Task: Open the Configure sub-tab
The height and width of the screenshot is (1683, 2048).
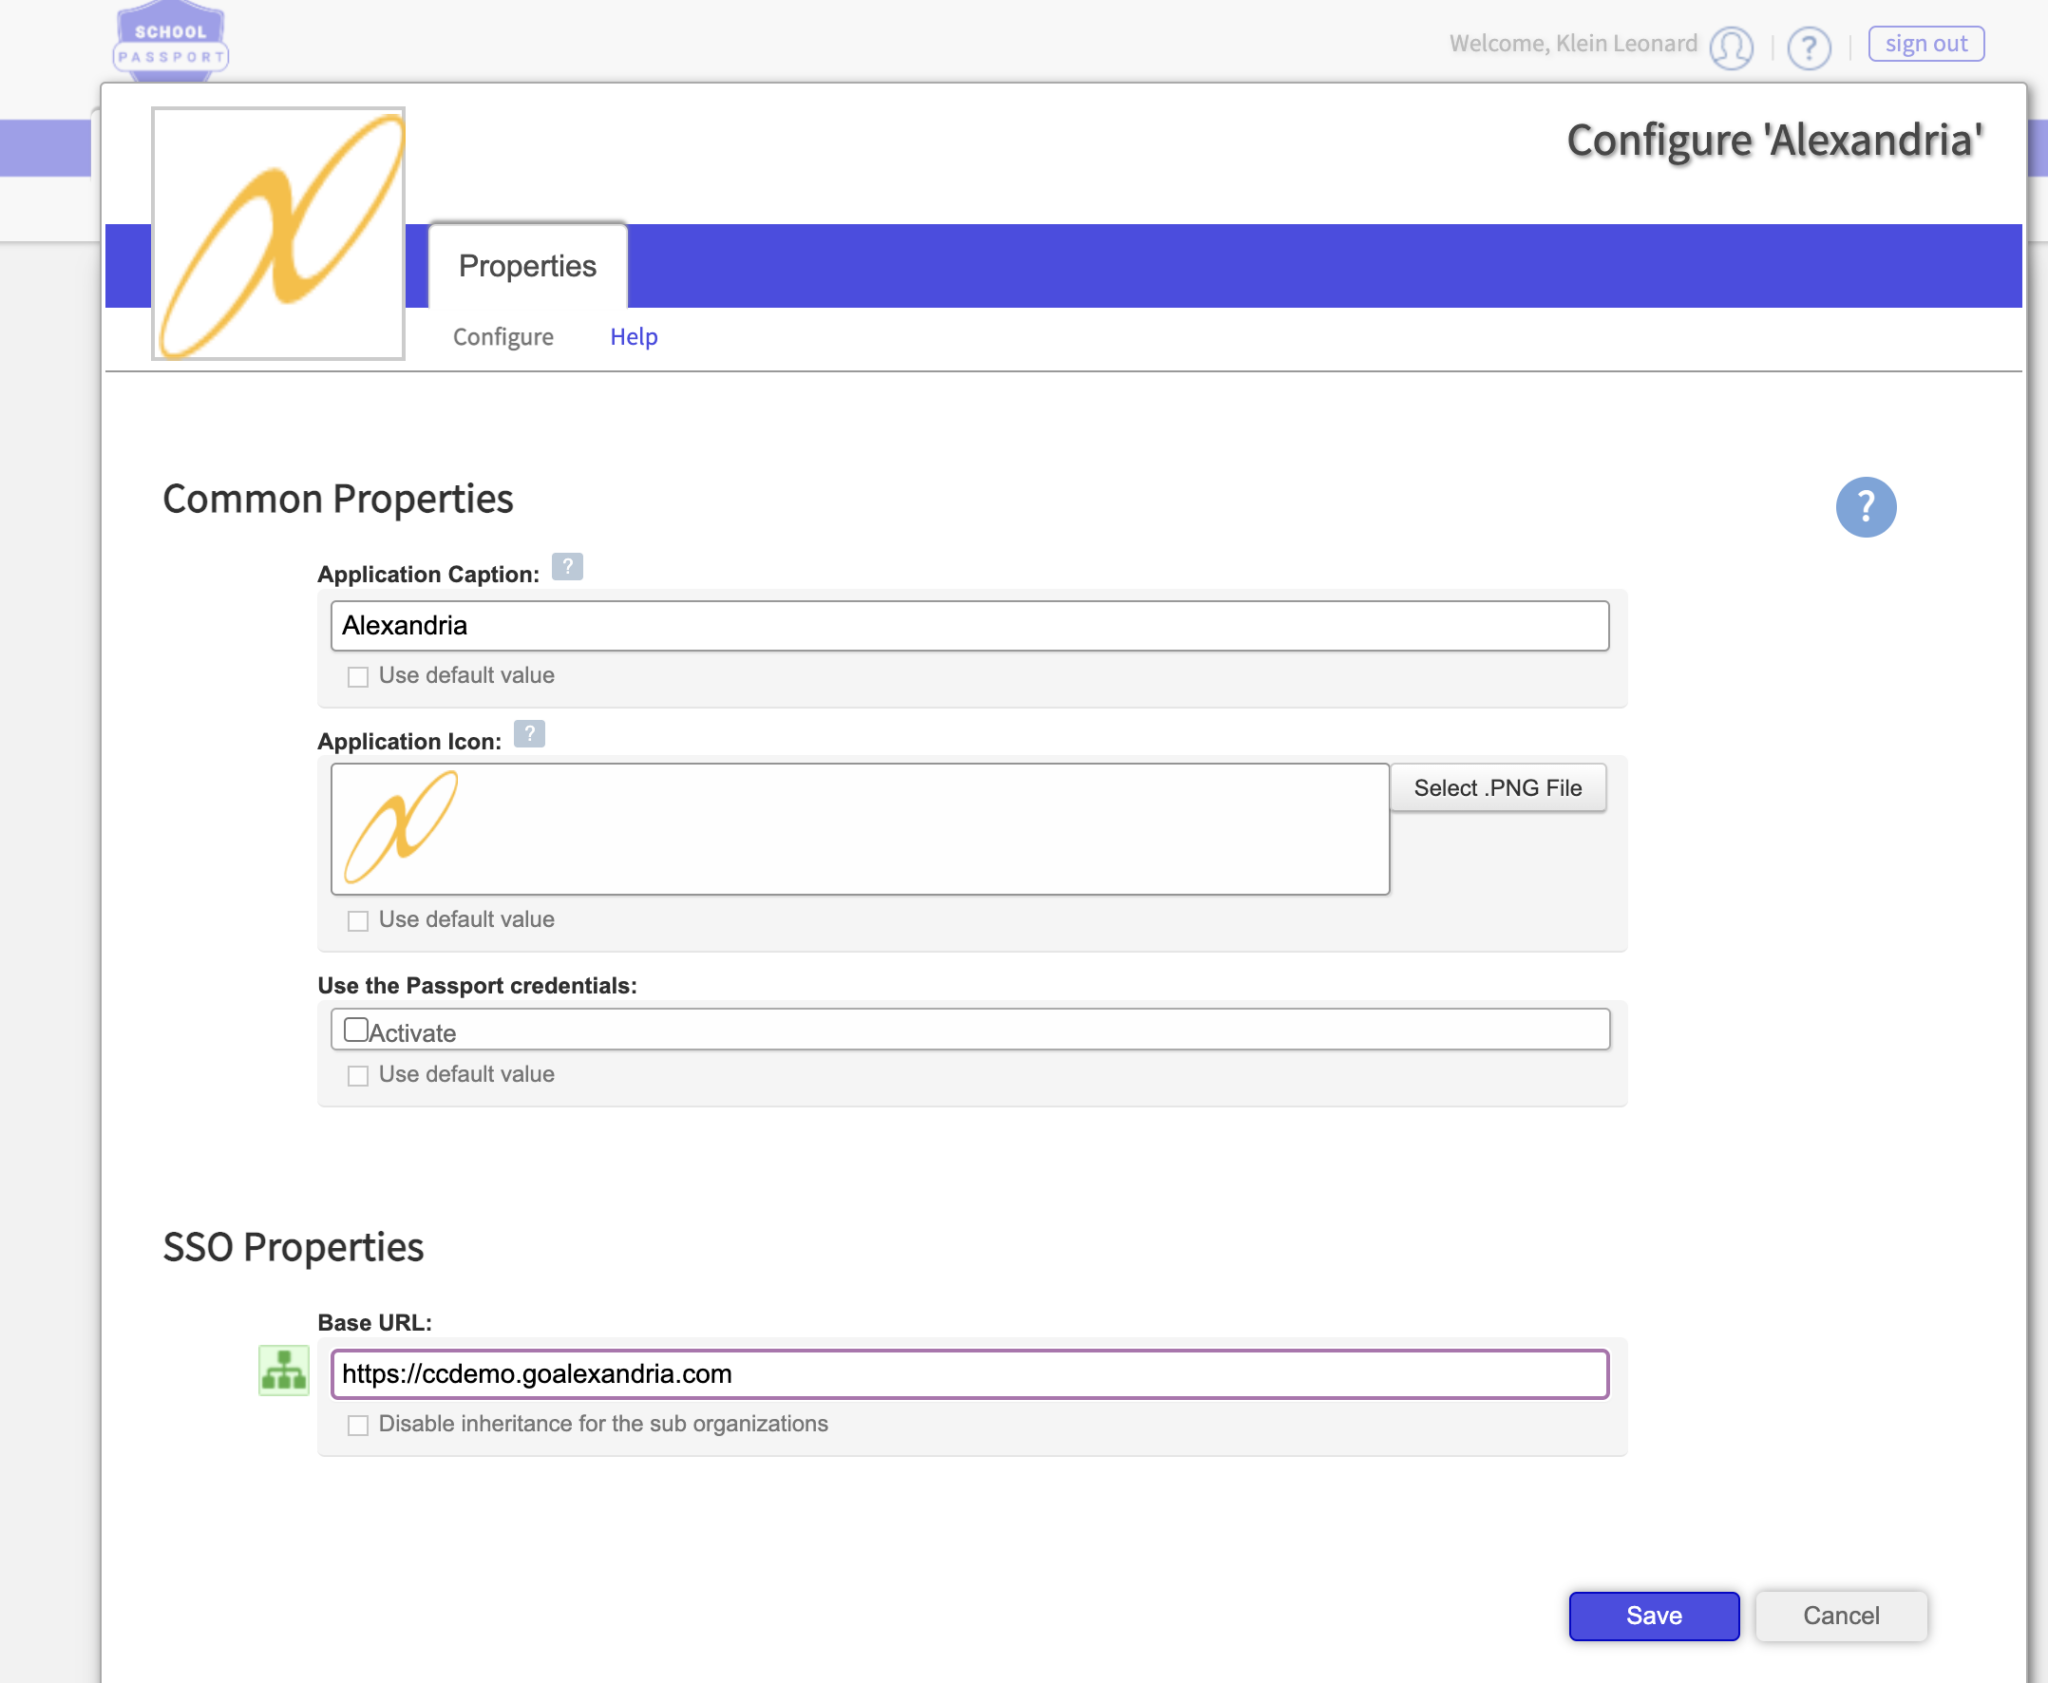Action: [x=503, y=337]
